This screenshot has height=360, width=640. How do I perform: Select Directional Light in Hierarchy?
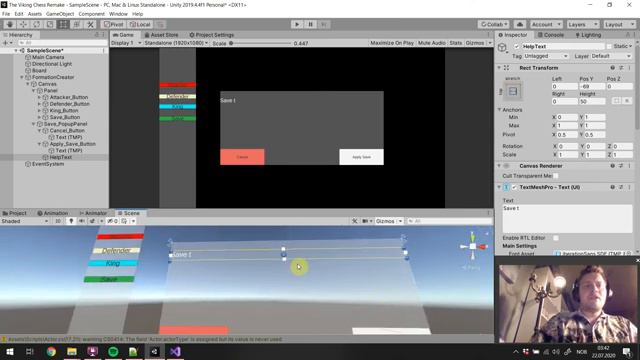(51, 64)
